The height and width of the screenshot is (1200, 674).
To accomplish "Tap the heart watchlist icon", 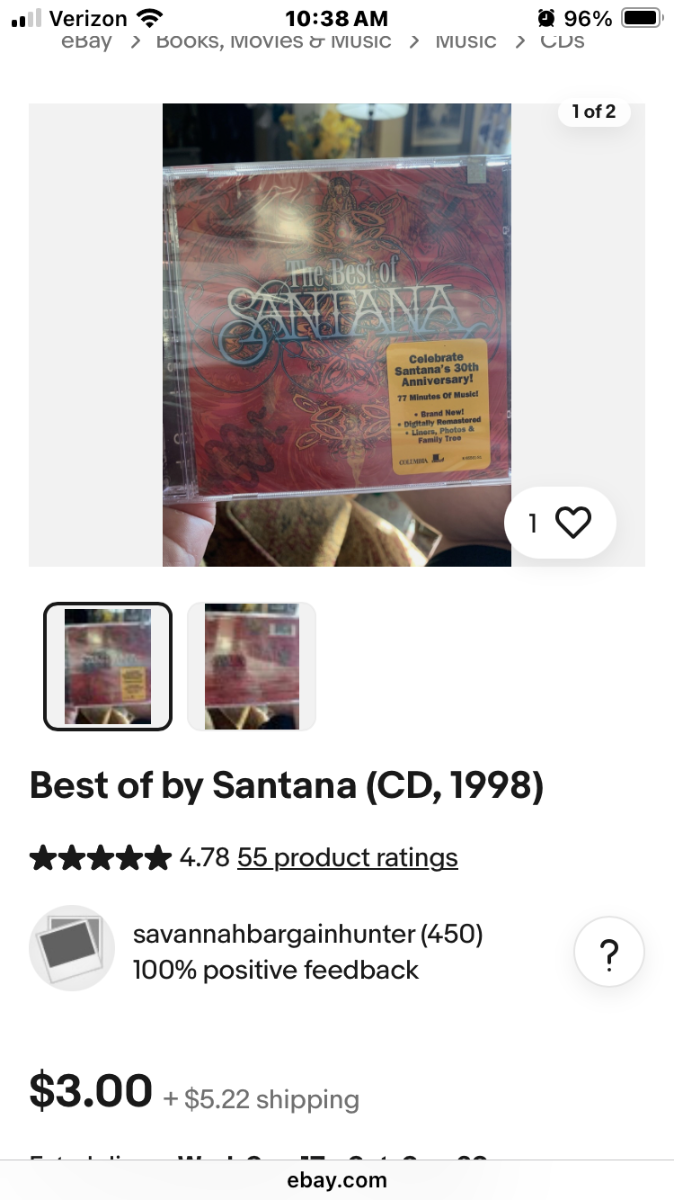I will click(x=573, y=522).
